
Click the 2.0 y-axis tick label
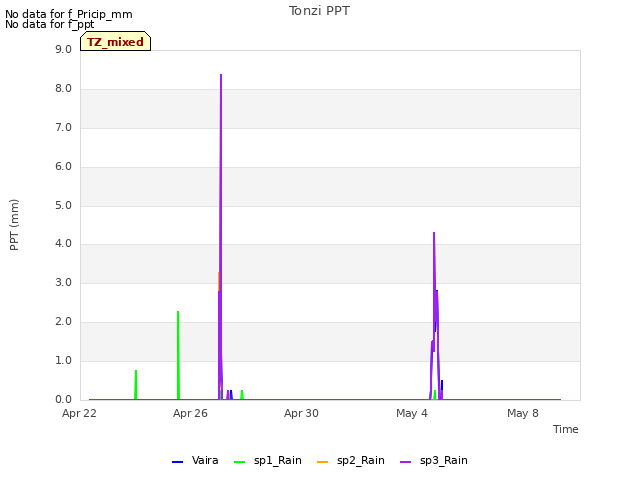point(63,322)
